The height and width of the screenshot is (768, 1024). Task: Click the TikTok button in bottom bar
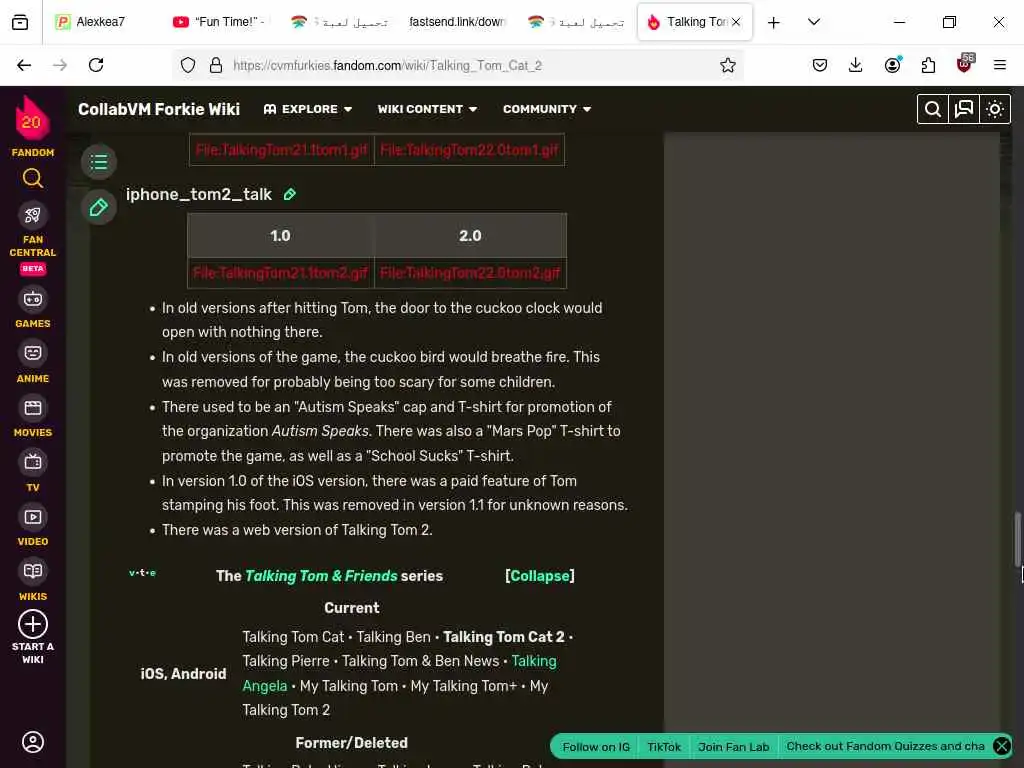point(664,747)
